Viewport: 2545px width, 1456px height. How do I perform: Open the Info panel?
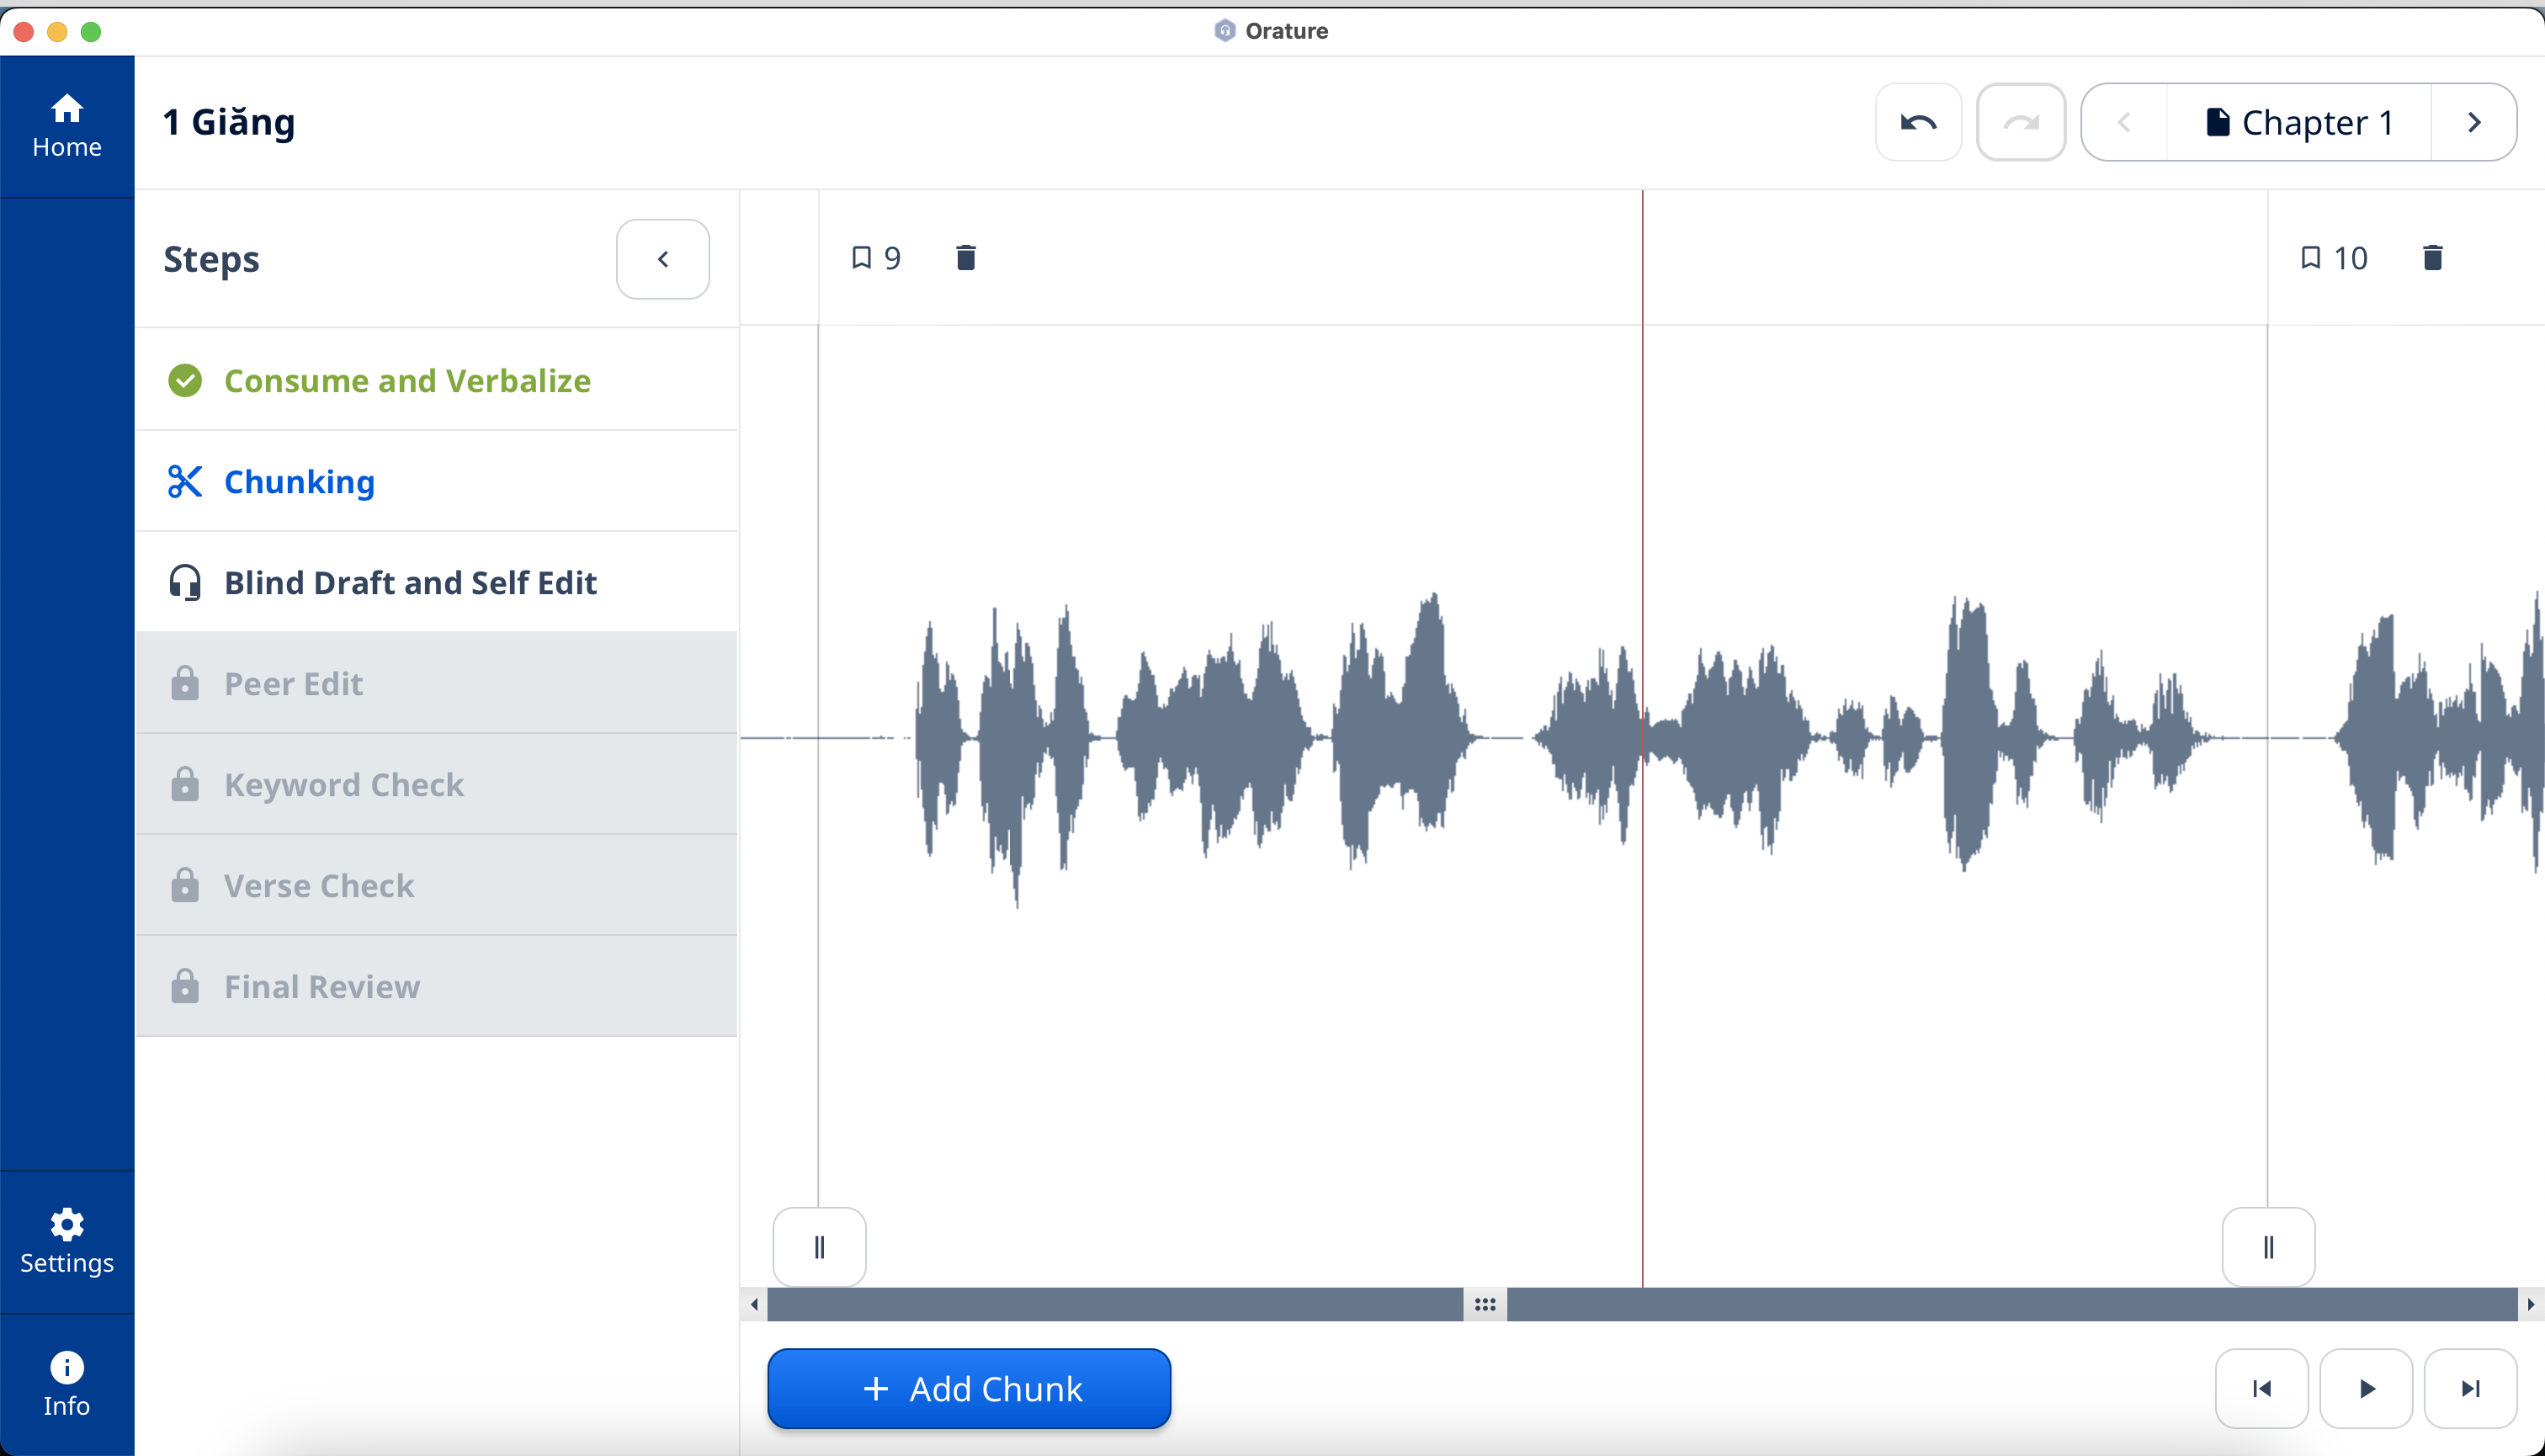(67, 1384)
